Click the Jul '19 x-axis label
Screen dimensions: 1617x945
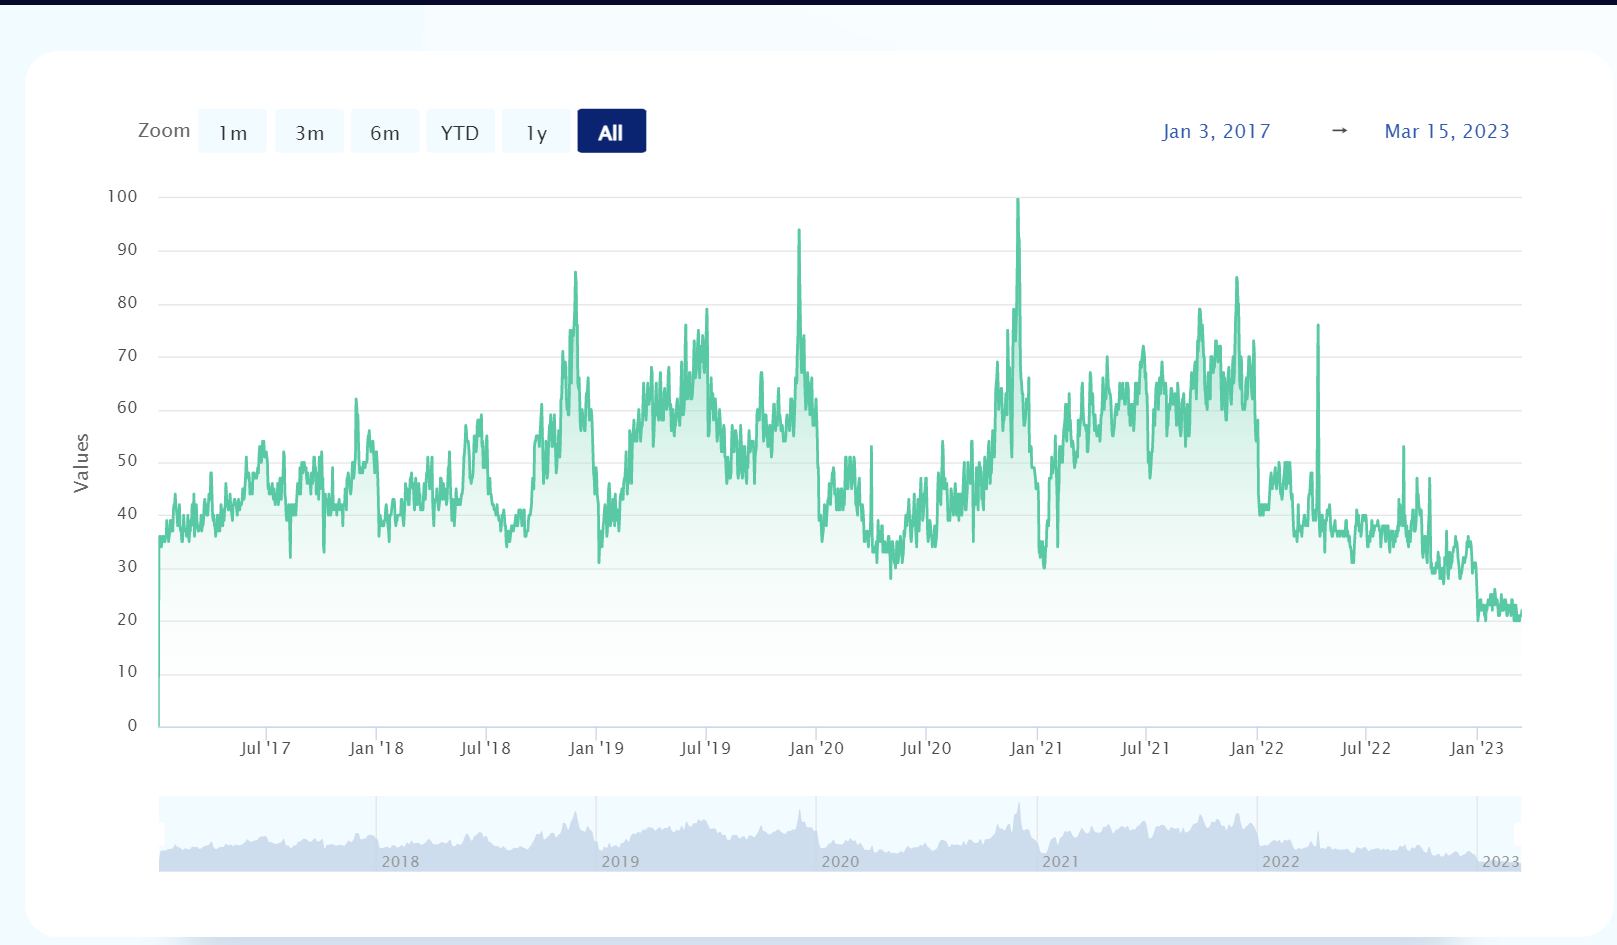[x=705, y=748]
